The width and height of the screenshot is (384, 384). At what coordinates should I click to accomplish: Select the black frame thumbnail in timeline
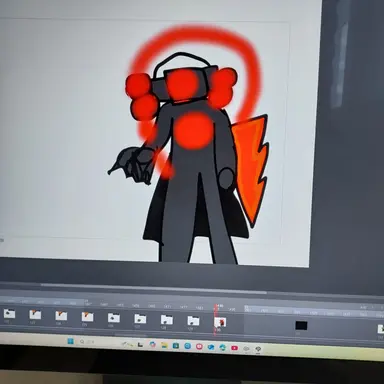pos(301,325)
